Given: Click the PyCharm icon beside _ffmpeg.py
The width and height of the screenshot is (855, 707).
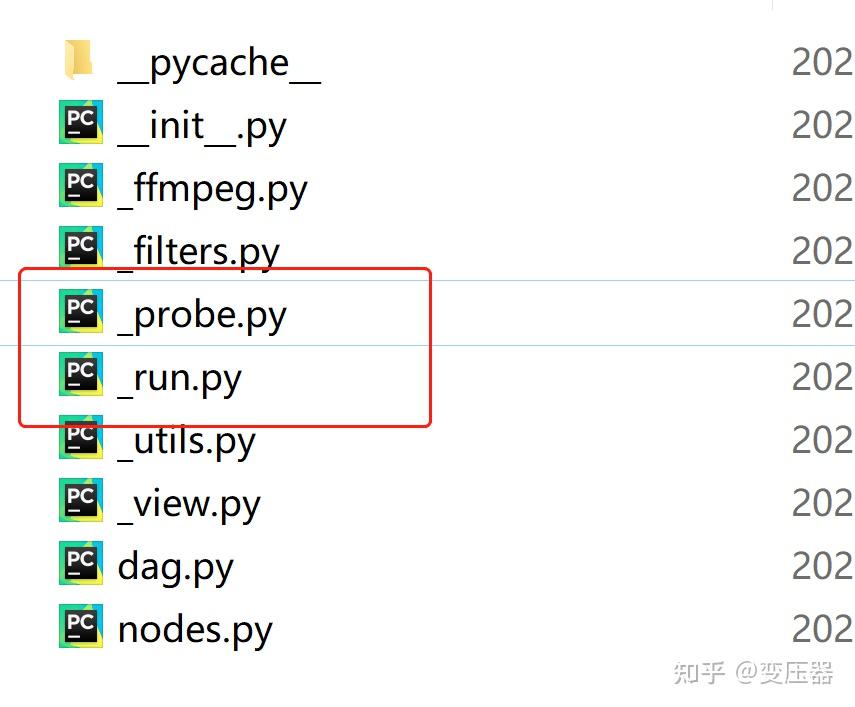Looking at the screenshot, I should pyautogui.click(x=81, y=186).
